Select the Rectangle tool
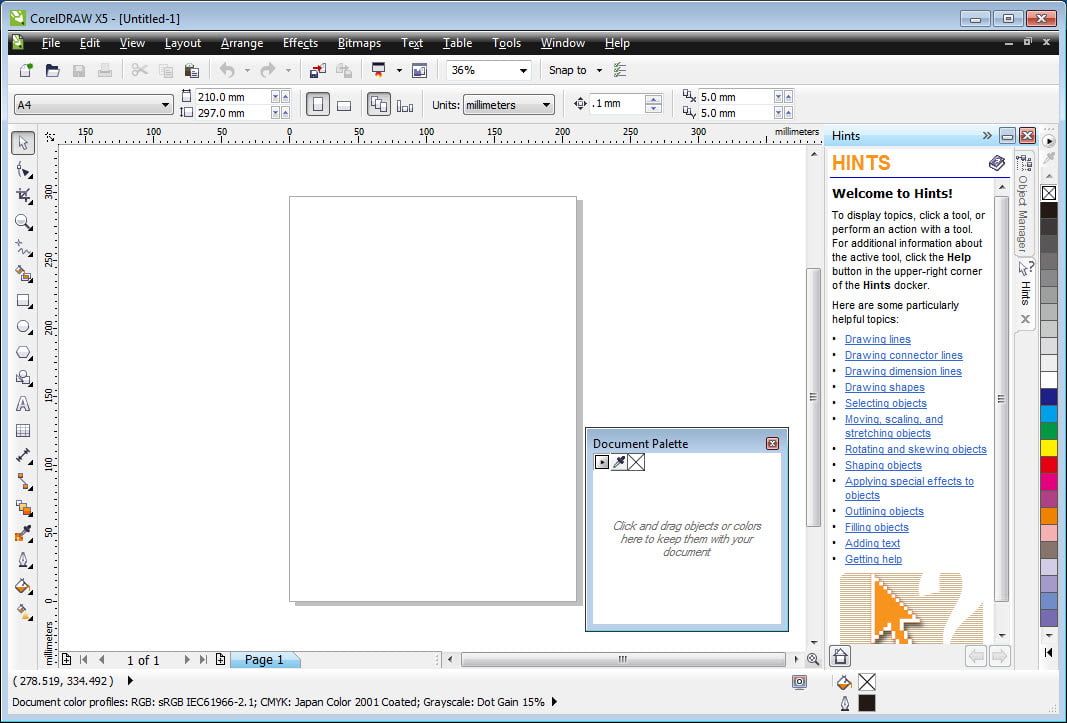Image resolution: width=1067 pixels, height=723 pixels. point(23,301)
